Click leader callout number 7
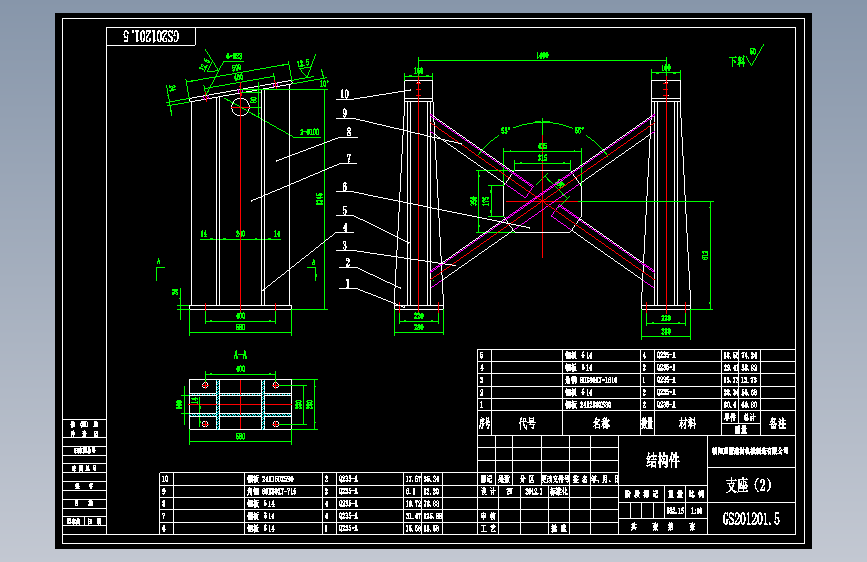The height and width of the screenshot is (562, 867). [349, 158]
